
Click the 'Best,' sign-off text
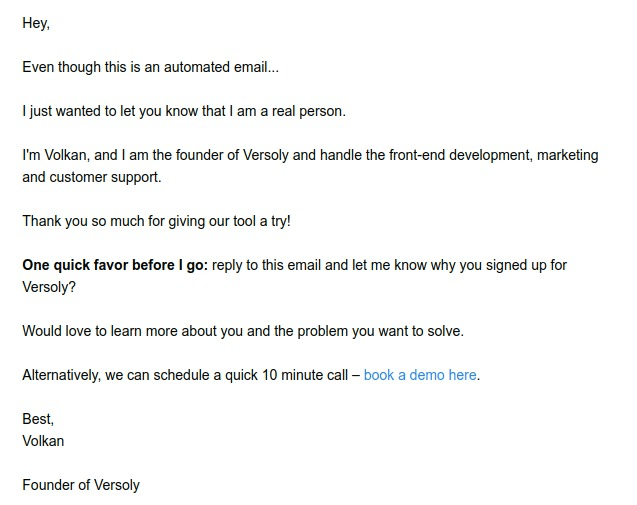[38, 419]
